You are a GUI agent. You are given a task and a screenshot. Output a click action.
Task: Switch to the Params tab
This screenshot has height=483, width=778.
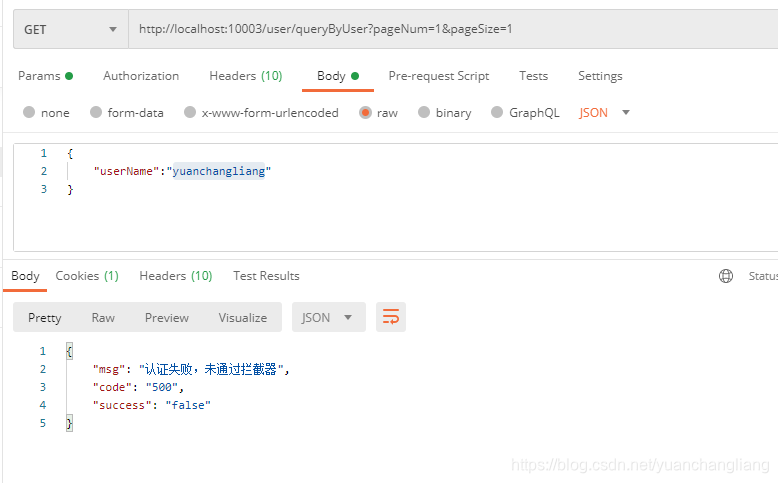(x=46, y=76)
